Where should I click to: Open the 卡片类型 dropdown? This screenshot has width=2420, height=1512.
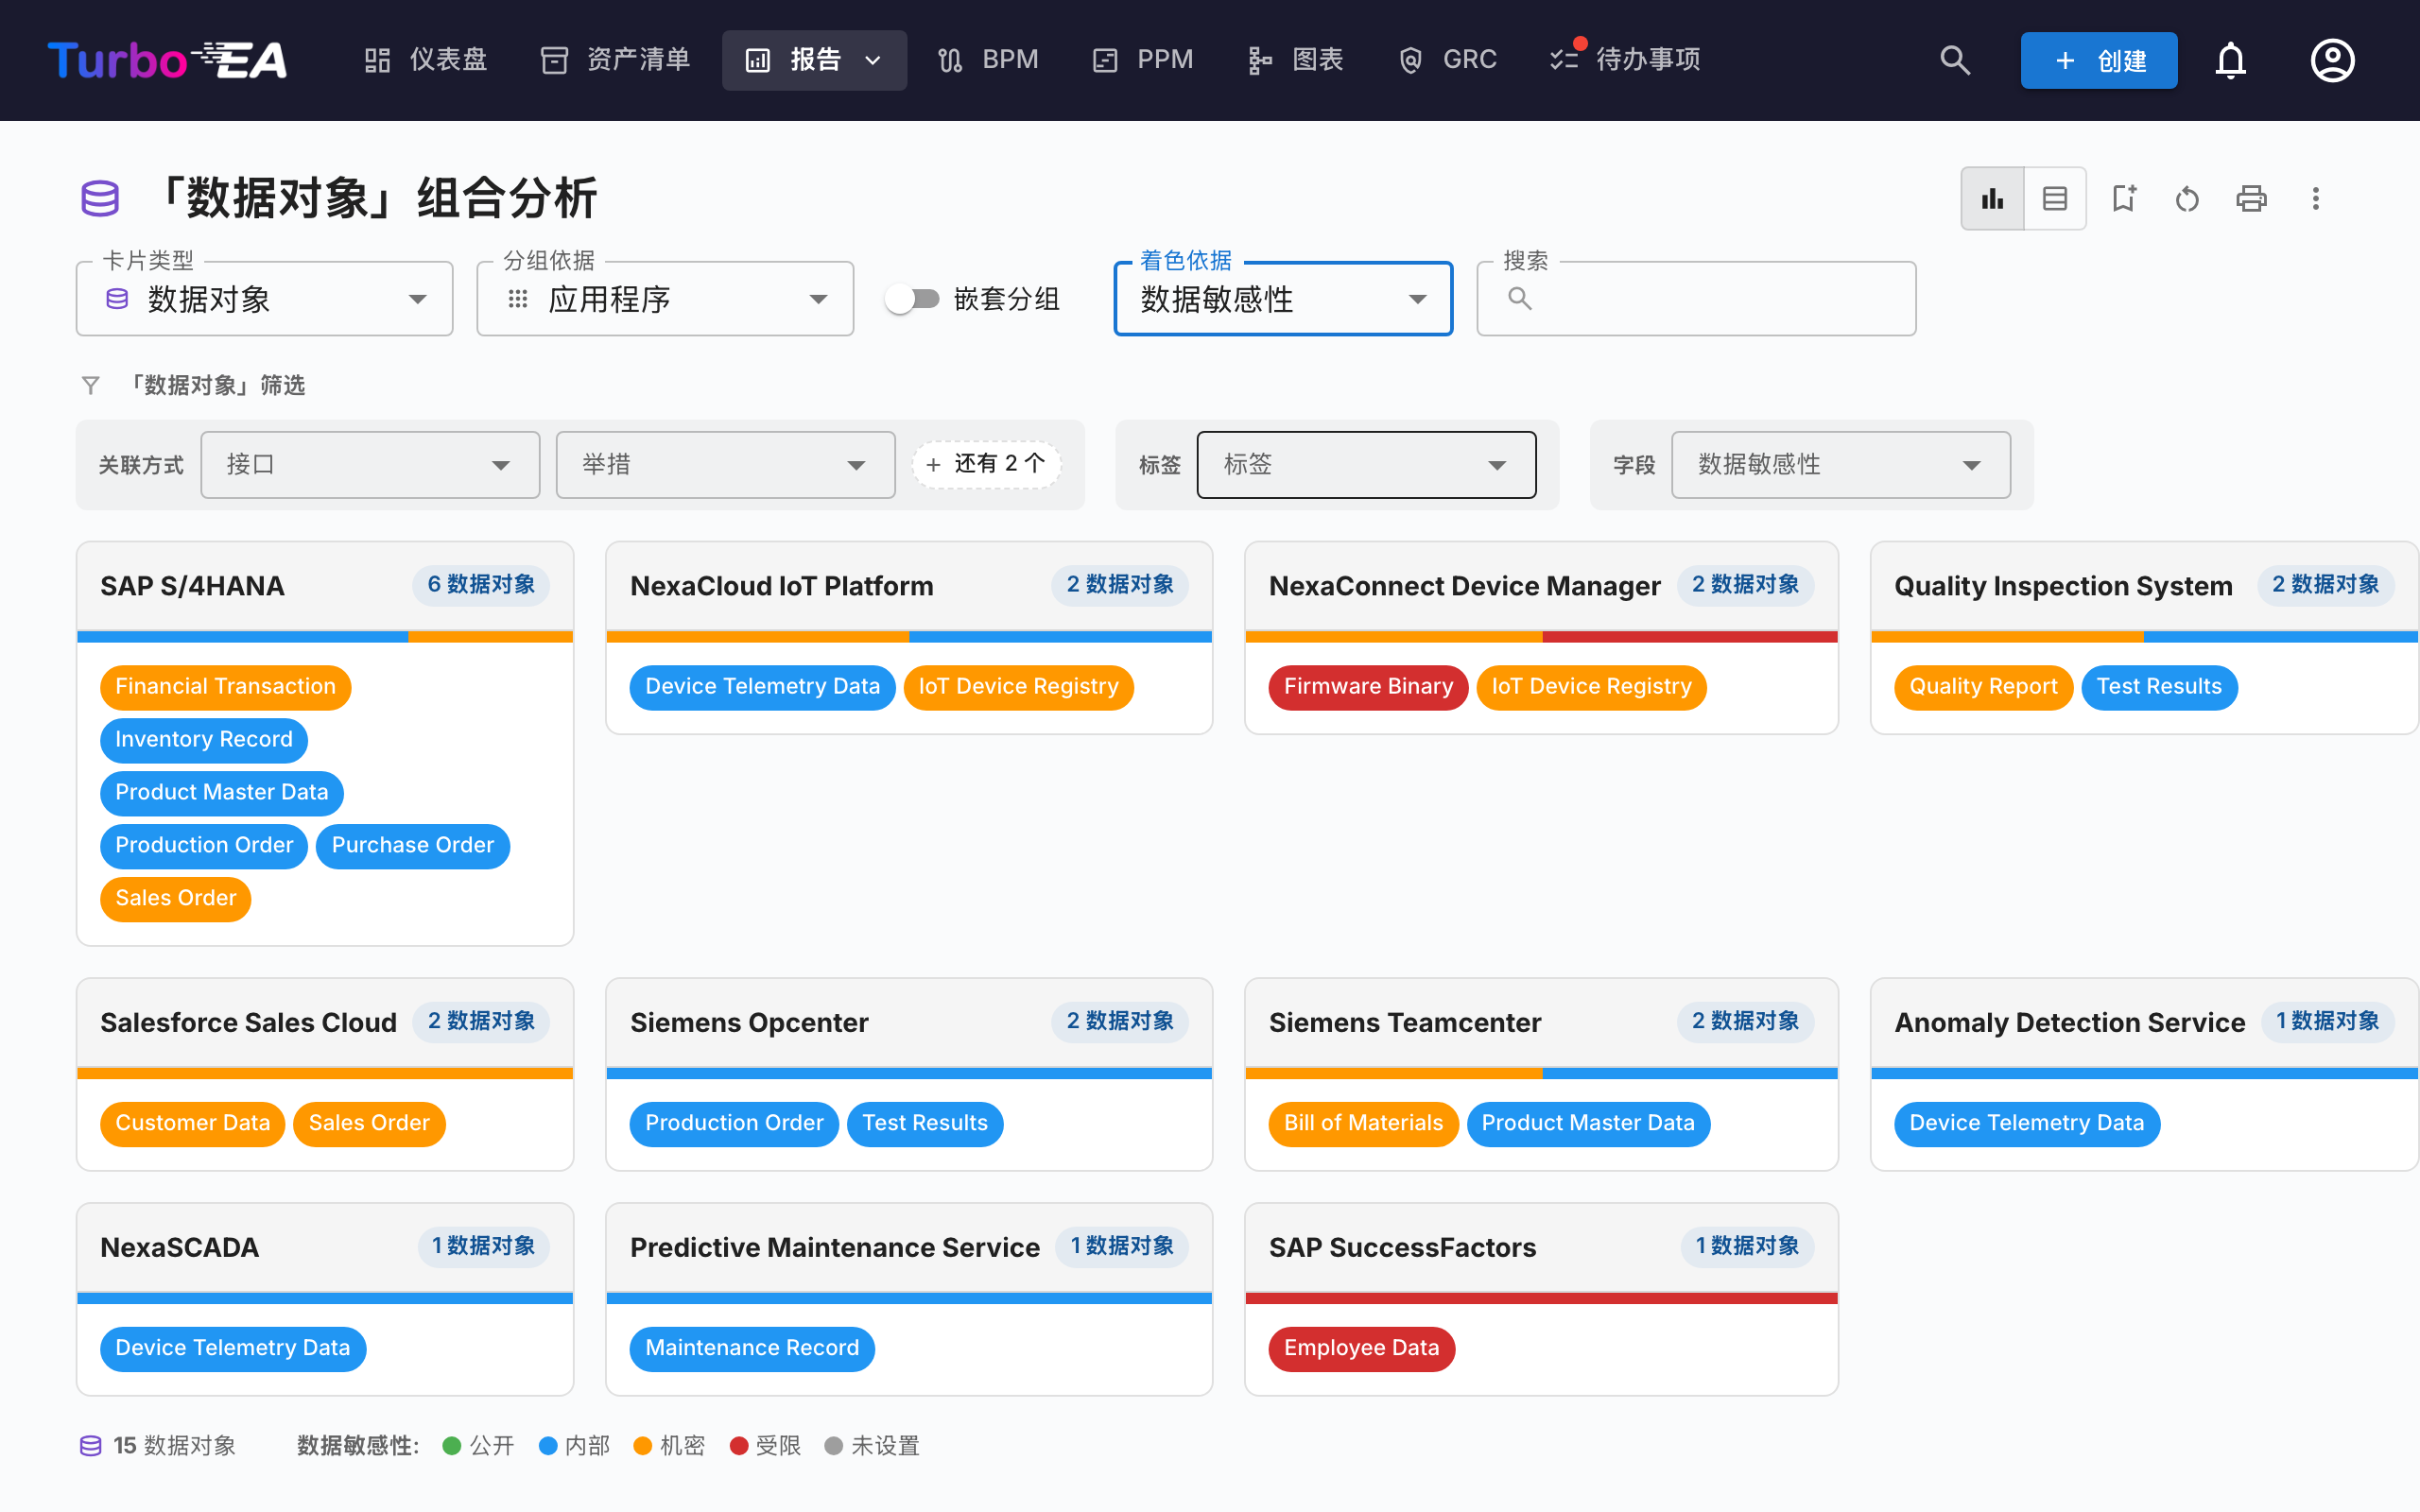(264, 298)
